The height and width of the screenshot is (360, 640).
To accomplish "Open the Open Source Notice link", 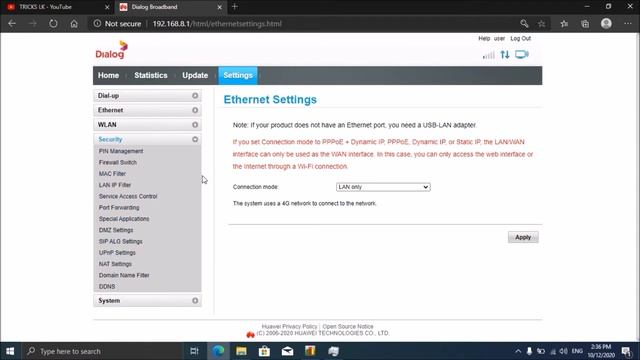I will [348, 327].
